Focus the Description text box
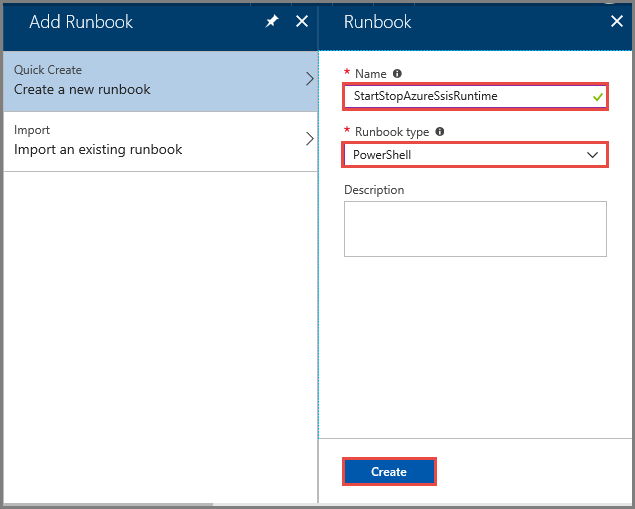635x509 pixels. [475, 229]
